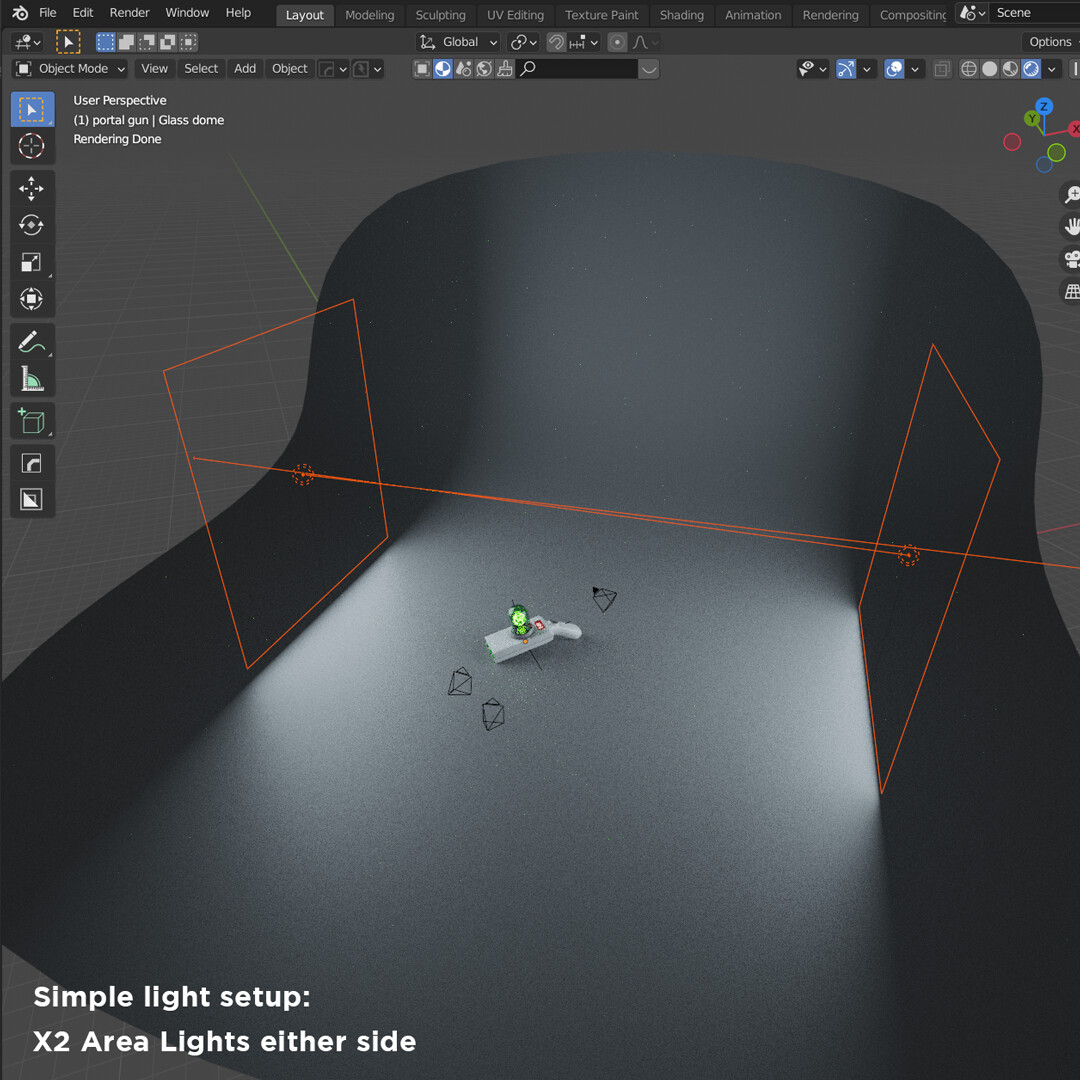Open the Help menu
The width and height of the screenshot is (1080, 1080).
[238, 13]
